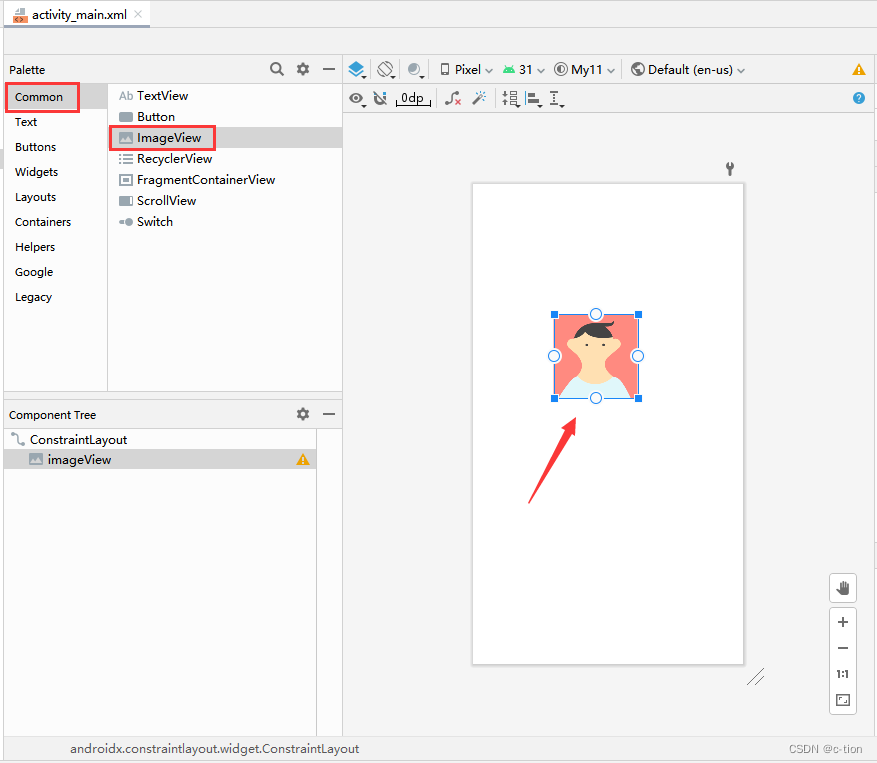
Task: Open Palette settings gear
Action: [303, 69]
